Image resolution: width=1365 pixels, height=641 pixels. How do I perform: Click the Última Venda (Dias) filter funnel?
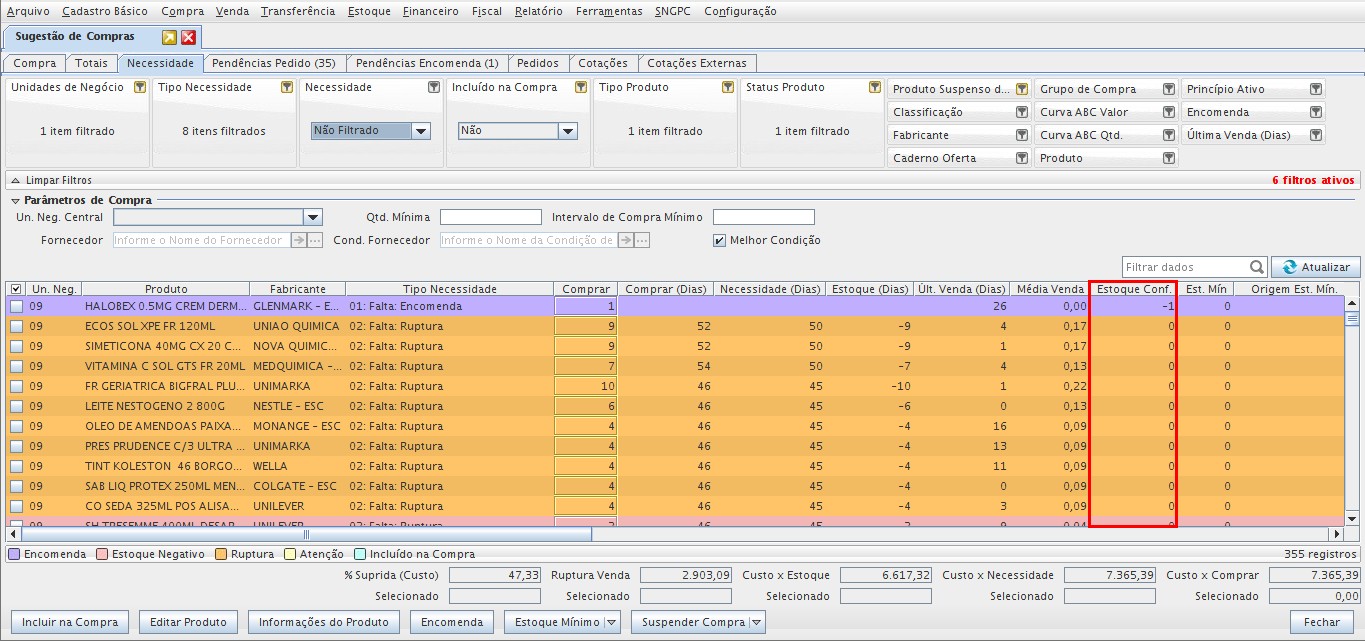(1316, 135)
